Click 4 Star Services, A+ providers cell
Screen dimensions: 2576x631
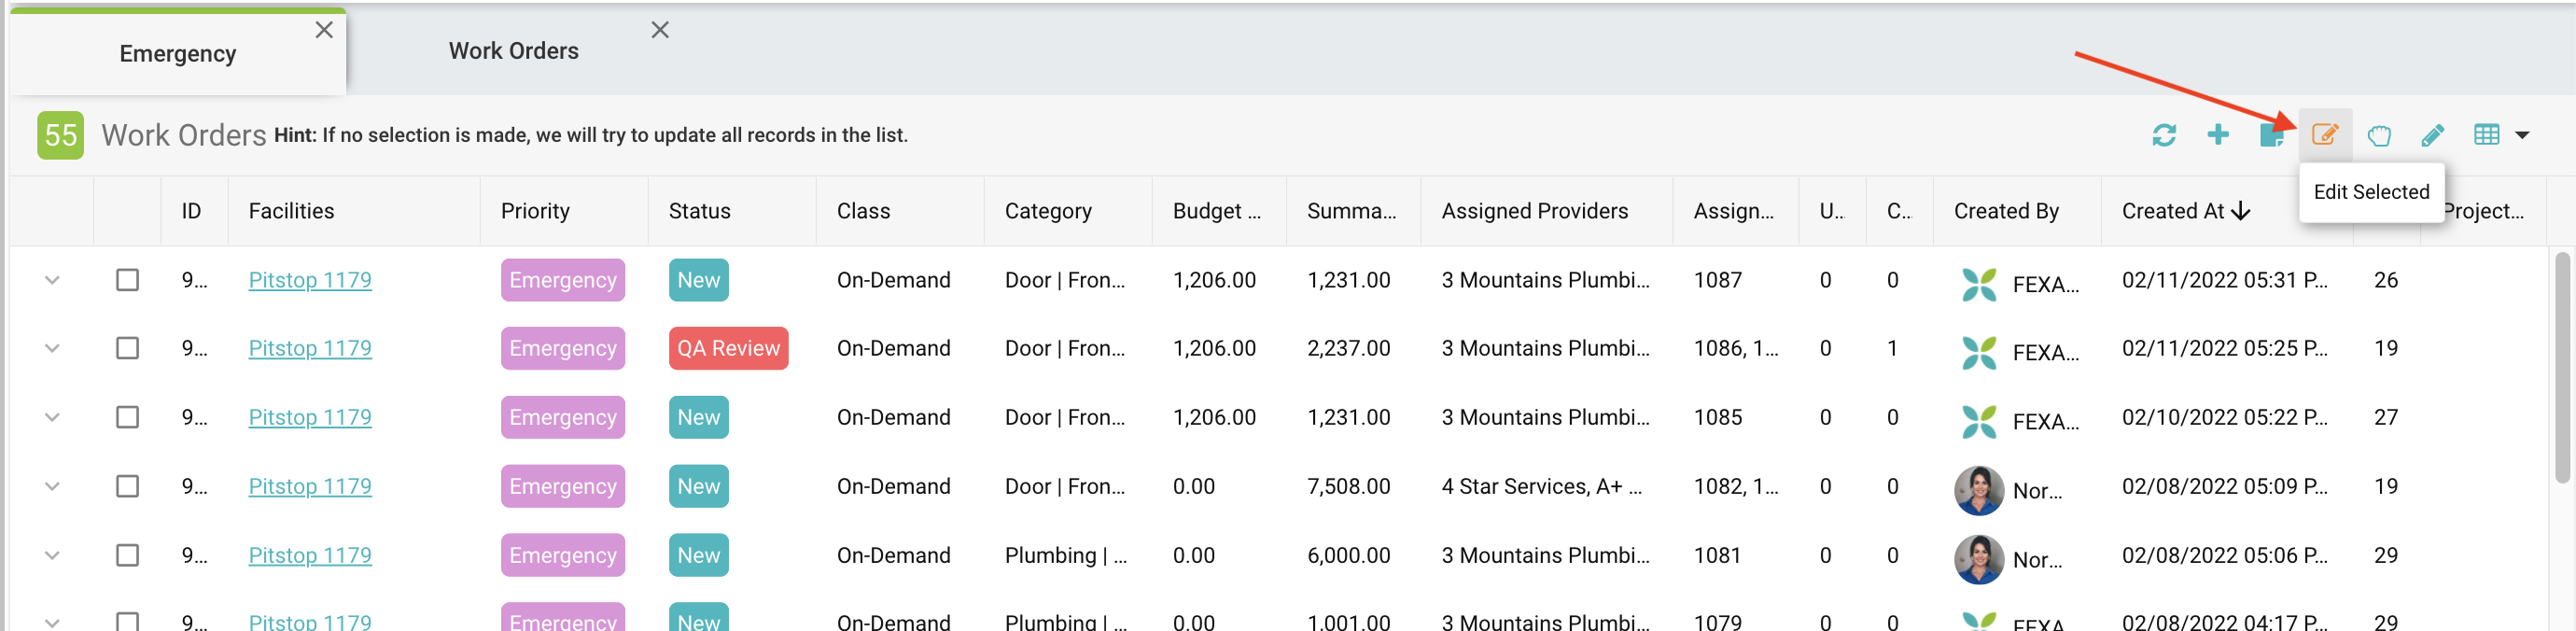pos(1541,486)
